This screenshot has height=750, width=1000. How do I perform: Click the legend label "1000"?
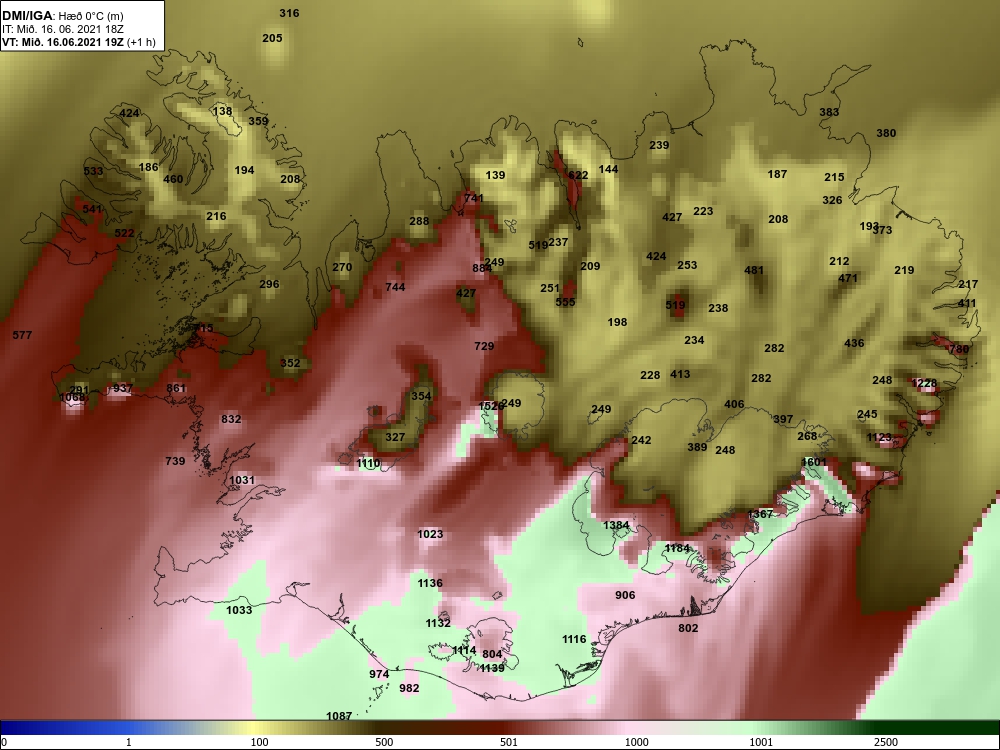coord(636,742)
